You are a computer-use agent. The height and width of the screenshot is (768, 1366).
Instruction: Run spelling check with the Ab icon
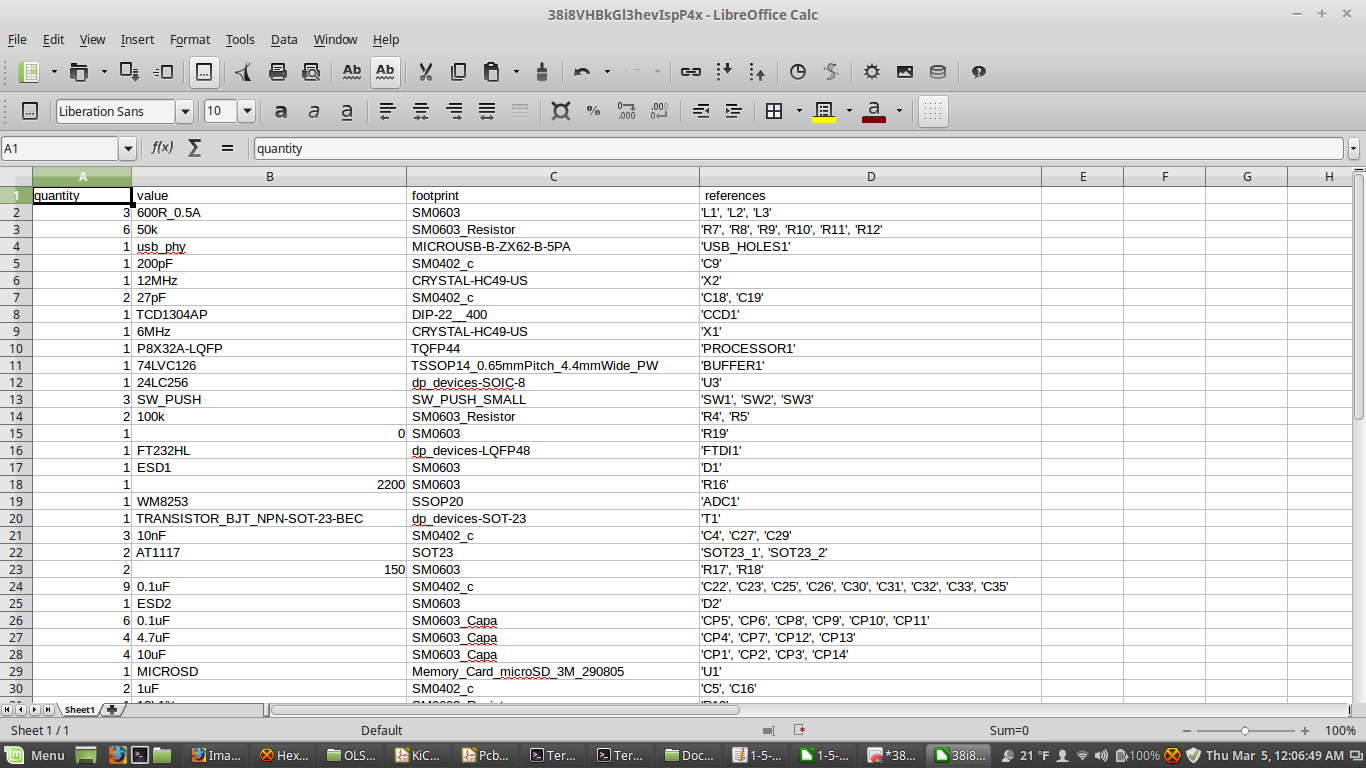352,72
